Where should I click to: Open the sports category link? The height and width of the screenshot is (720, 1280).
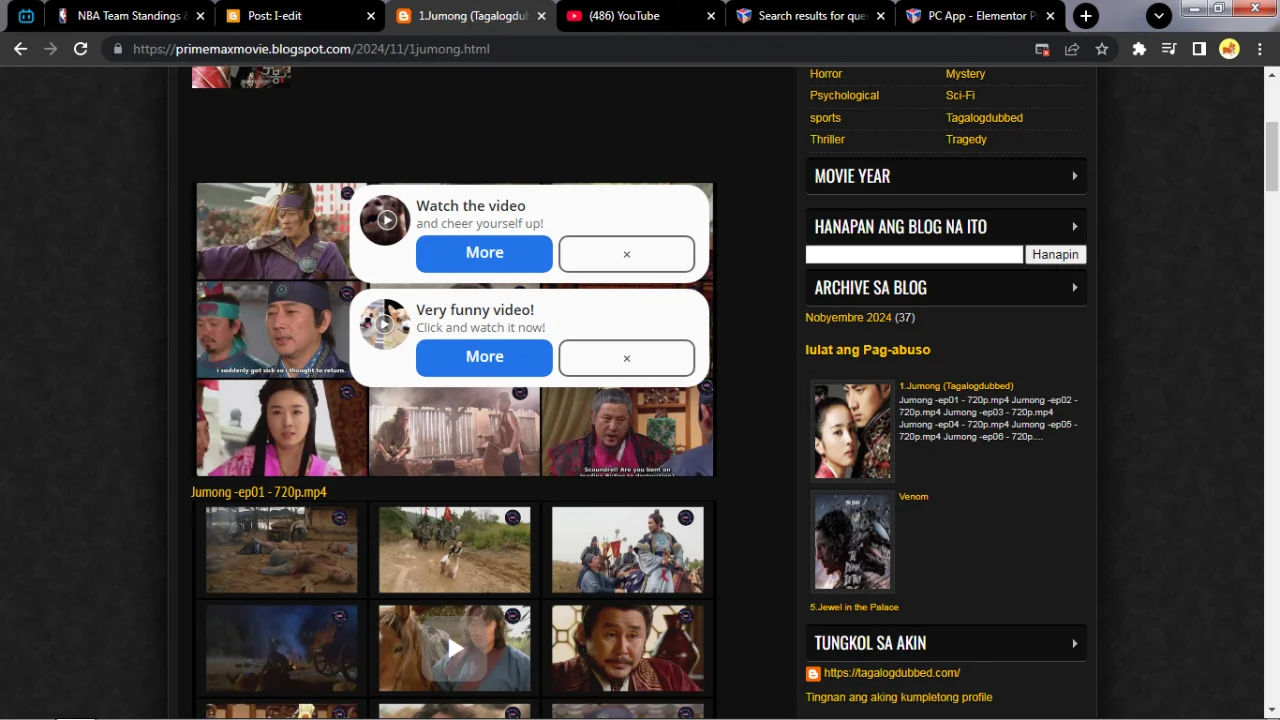tap(825, 118)
